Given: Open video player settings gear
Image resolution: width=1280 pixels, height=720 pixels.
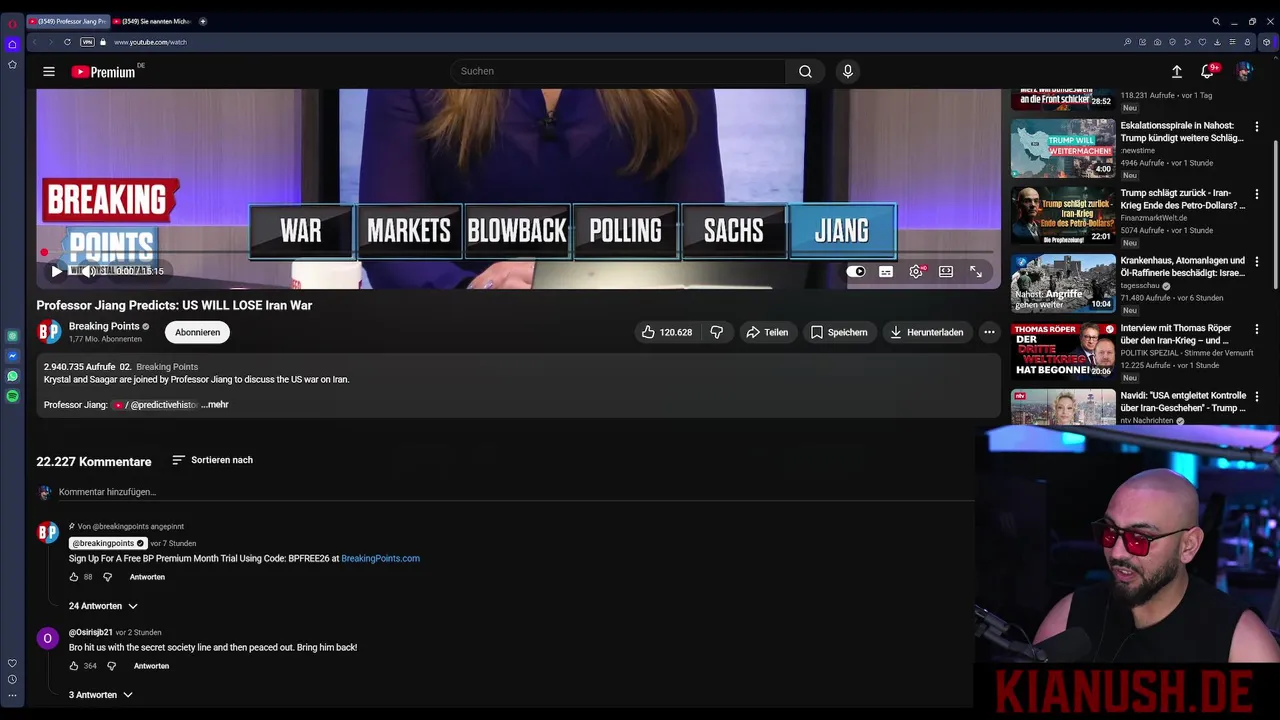Looking at the screenshot, I should point(916,271).
